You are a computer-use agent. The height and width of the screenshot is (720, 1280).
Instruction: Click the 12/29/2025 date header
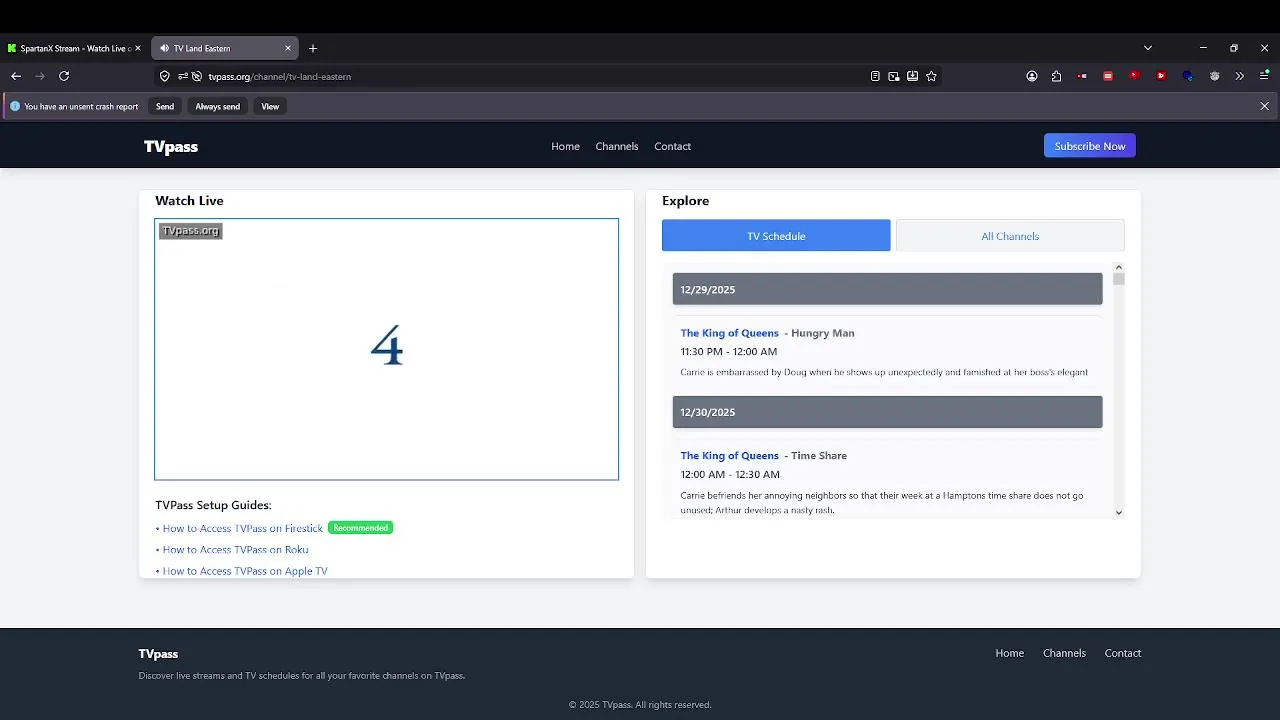click(887, 289)
